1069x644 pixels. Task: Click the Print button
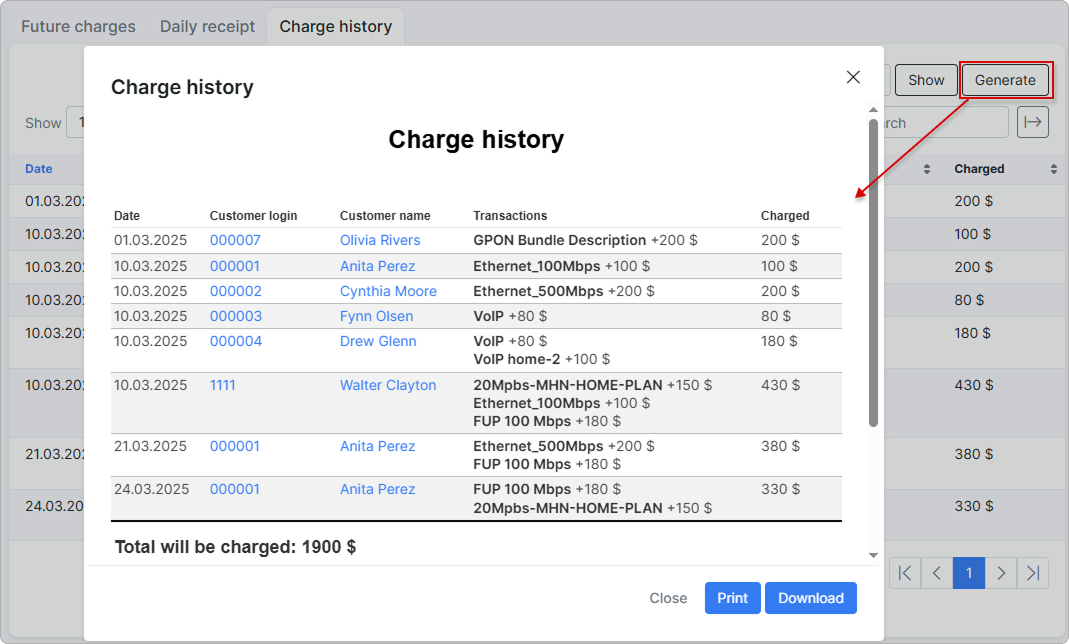pos(732,598)
